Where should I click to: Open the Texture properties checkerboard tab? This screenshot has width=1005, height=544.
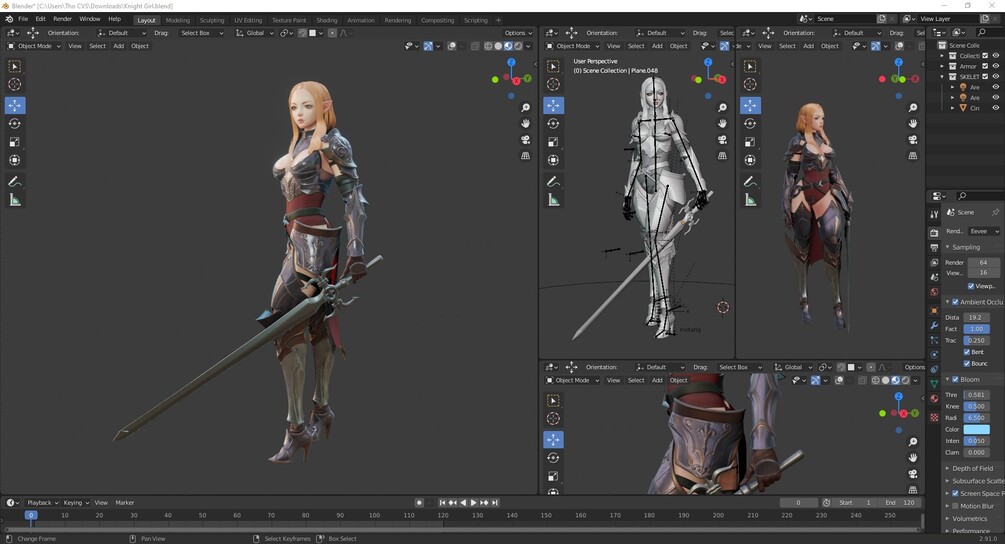tap(934, 417)
